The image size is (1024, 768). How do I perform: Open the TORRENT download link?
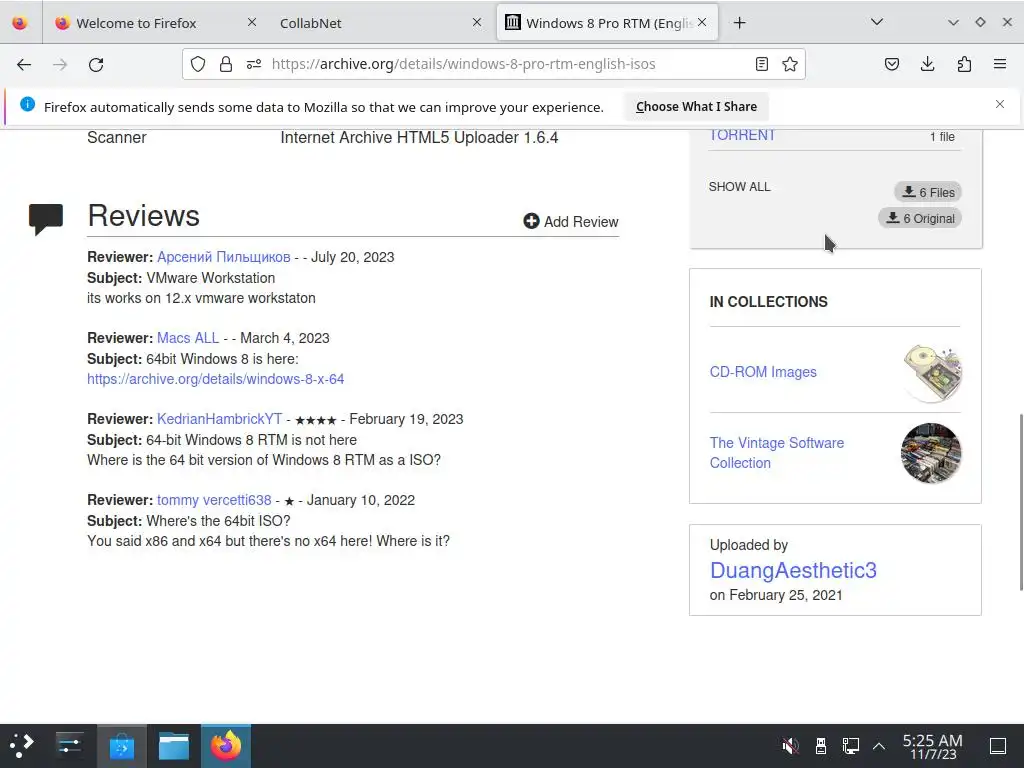pyautogui.click(x=742, y=135)
